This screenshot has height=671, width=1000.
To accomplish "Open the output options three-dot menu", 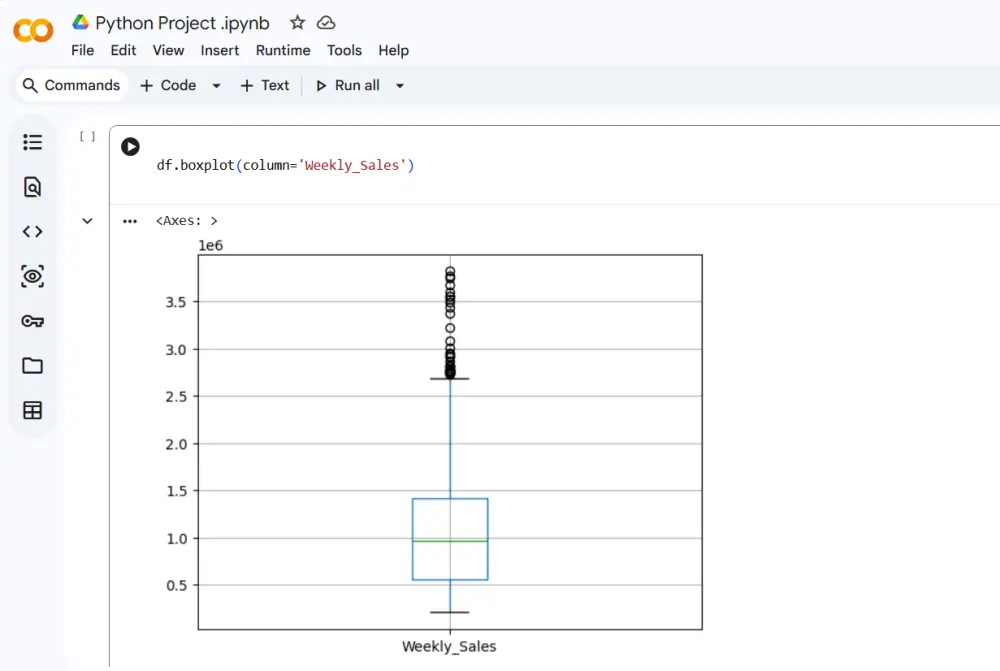I will click(x=130, y=221).
